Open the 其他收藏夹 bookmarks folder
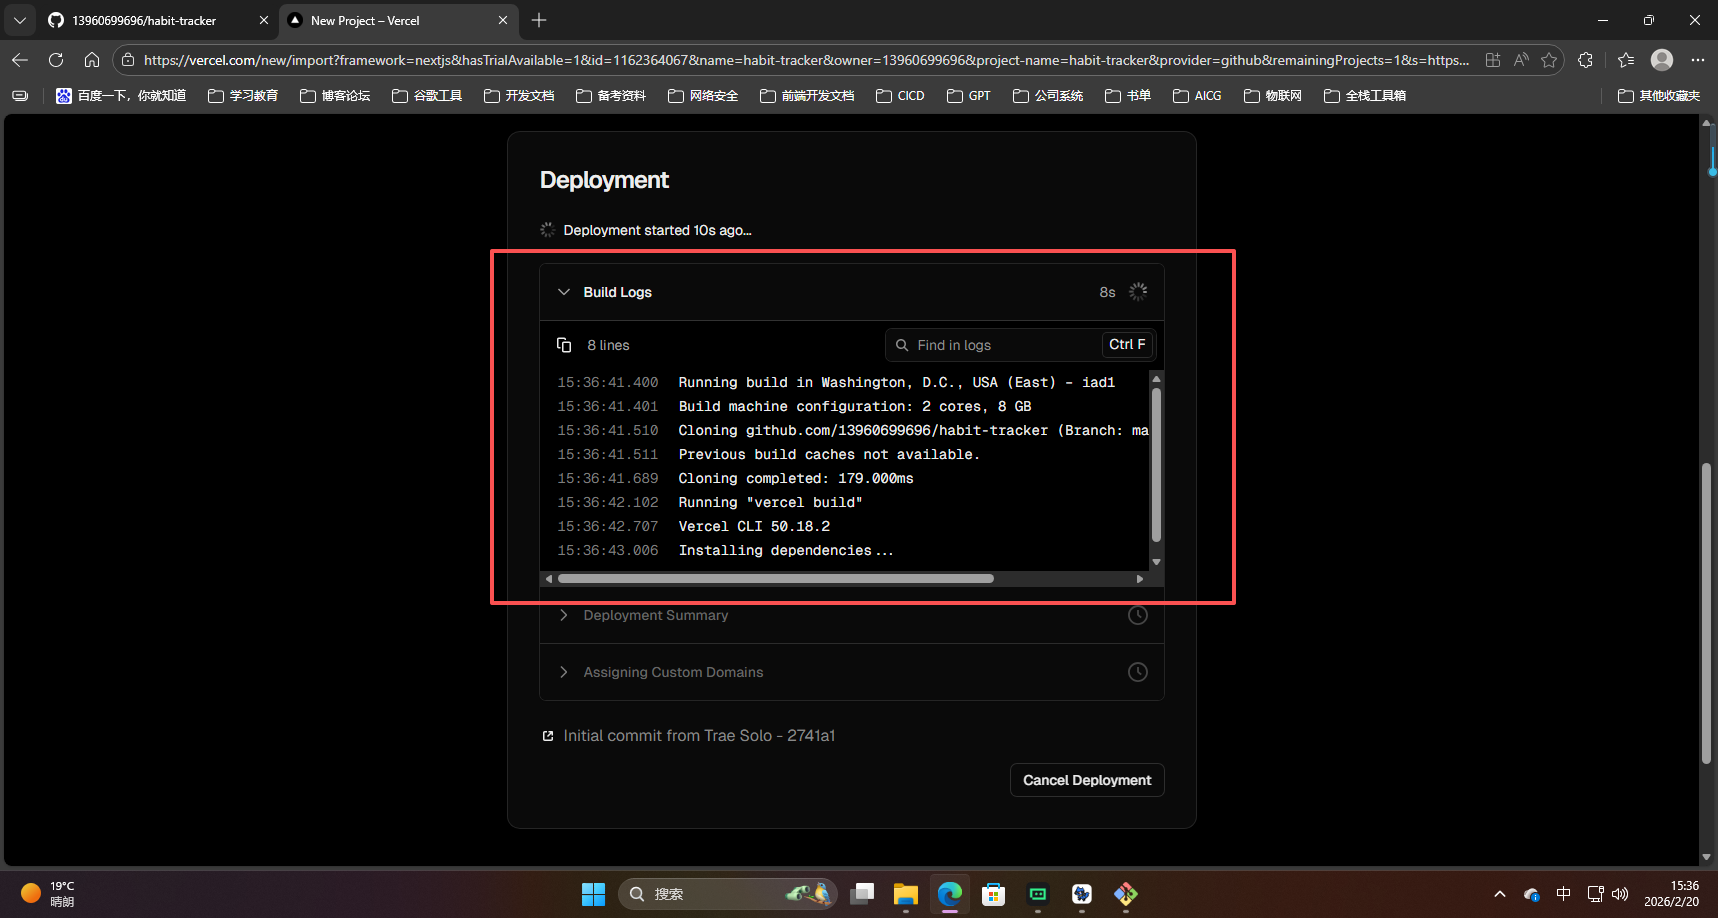The image size is (1718, 918). pos(1659,96)
